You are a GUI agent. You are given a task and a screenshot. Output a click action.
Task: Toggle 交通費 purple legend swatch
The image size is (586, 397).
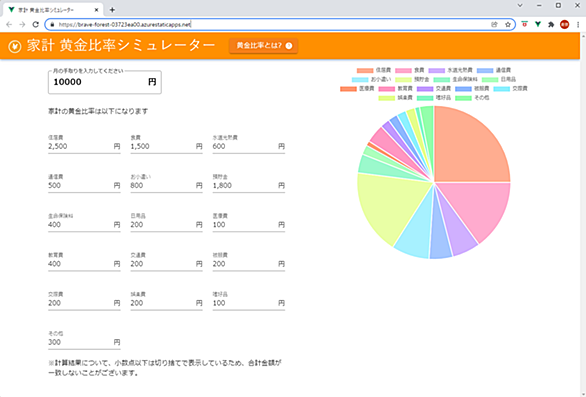[425, 89]
